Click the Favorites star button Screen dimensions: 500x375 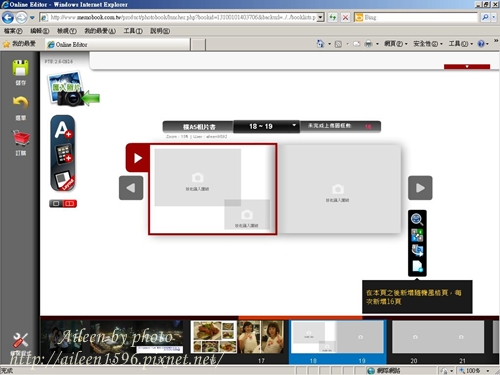click(x=19, y=44)
